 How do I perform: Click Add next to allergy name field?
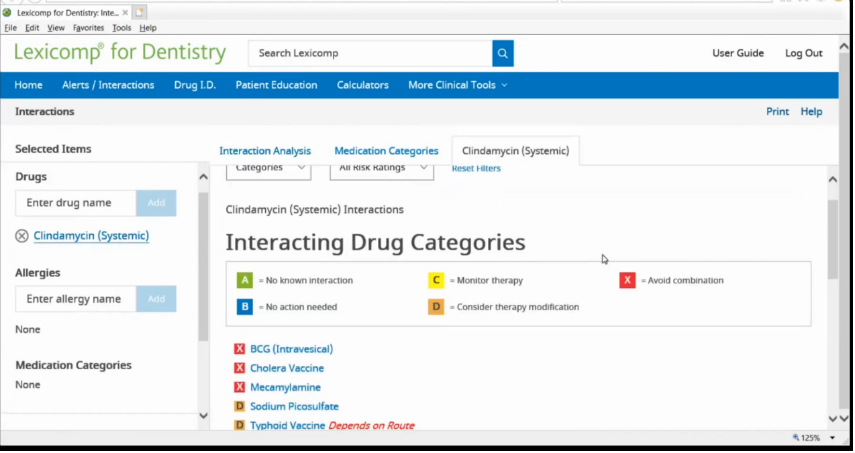(156, 299)
